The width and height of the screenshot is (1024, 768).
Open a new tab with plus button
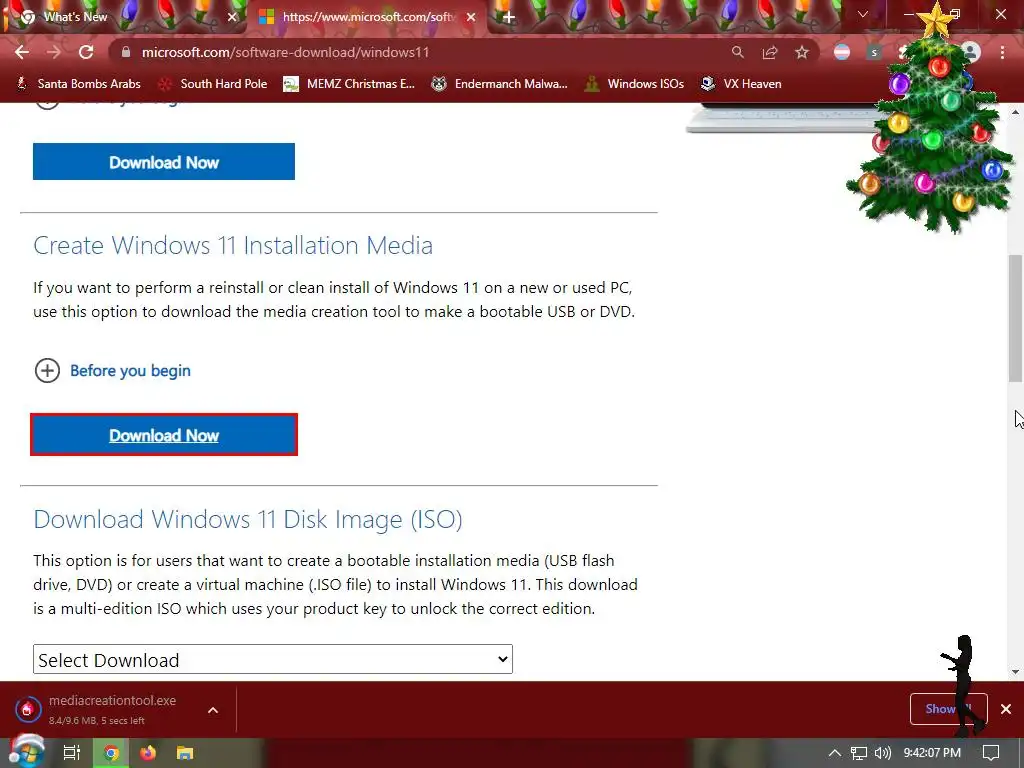click(x=509, y=17)
